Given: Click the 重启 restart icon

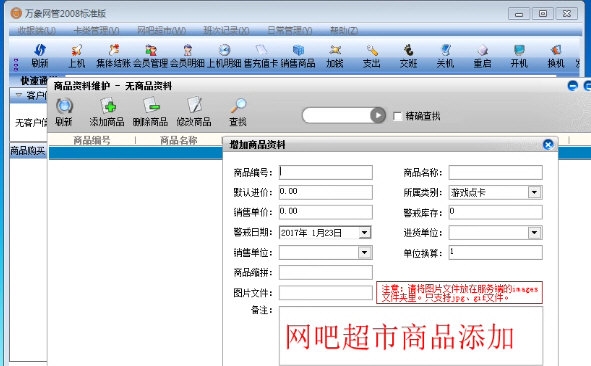Looking at the screenshot, I should point(482,50).
